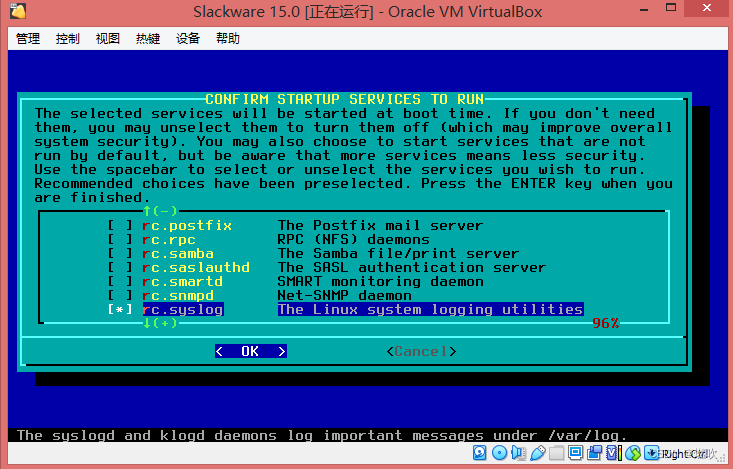Viewport: 733px width, 469px height.
Task: Select the rc.rpc service name
Action: tap(169, 240)
